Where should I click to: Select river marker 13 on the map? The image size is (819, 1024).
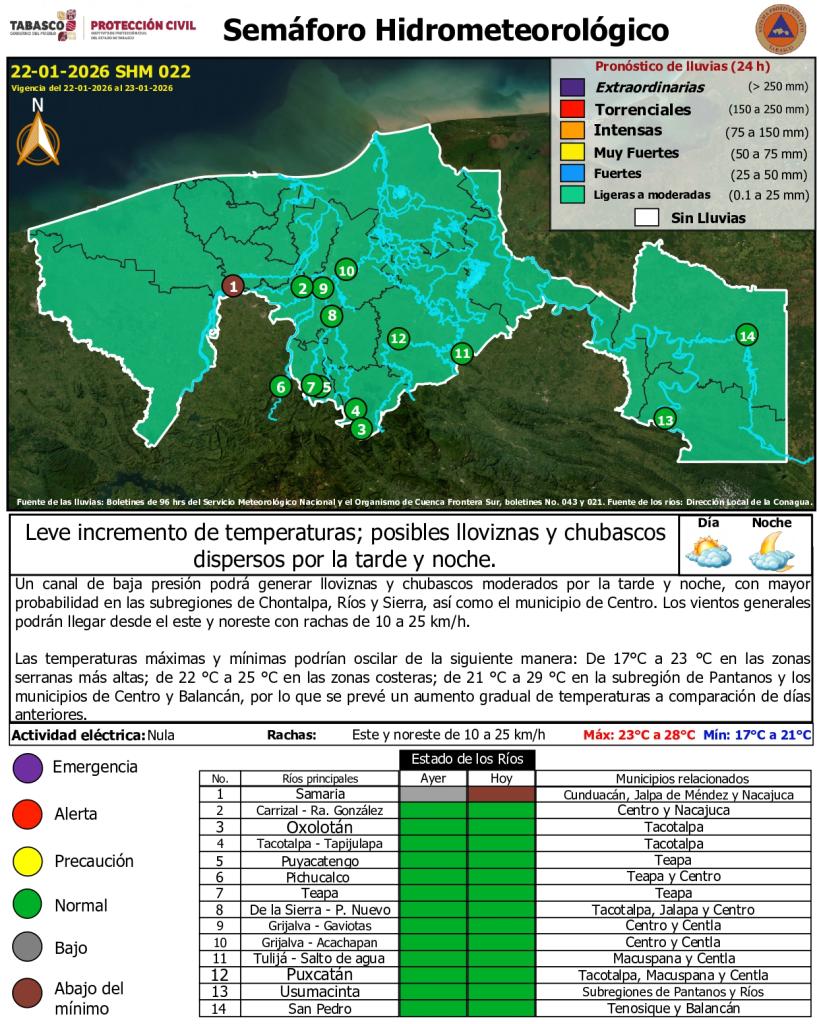pyautogui.click(x=664, y=418)
